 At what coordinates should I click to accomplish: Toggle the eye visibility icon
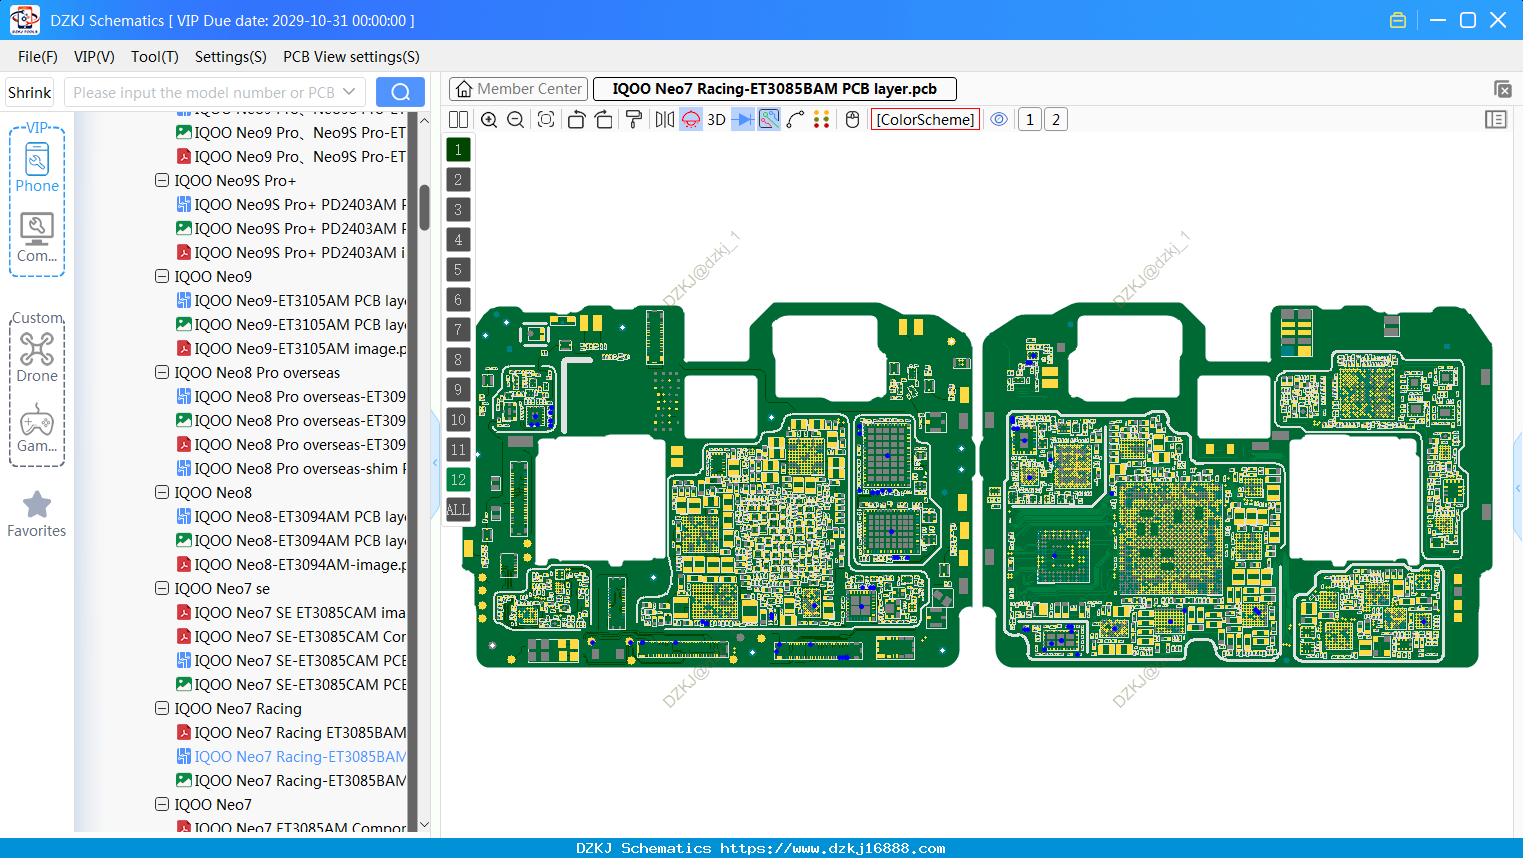(x=999, y=120)
